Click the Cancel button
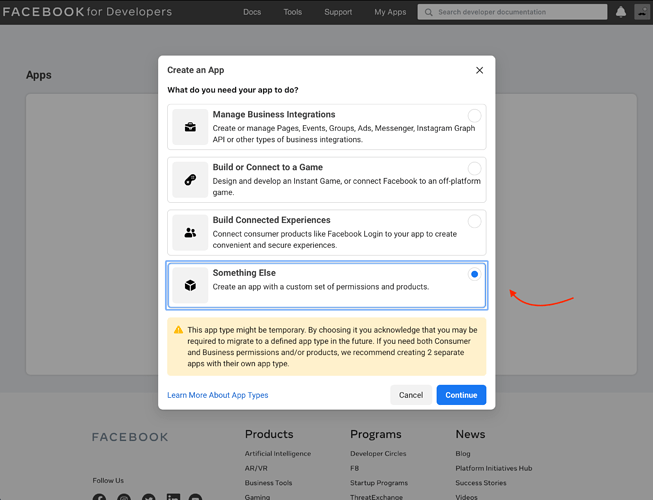This screenshot has height=500, width=653. pyautogui.click(x=411, y=395)
